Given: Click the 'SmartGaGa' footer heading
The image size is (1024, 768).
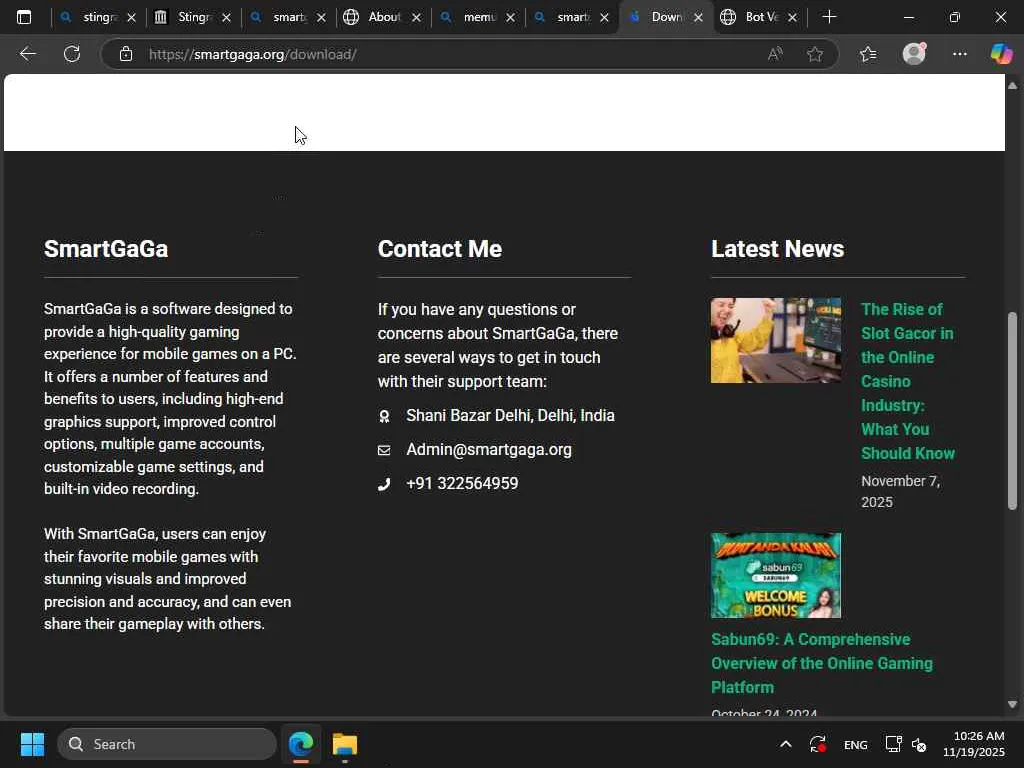Looking at the screenshot, I should [x=106, y=249].
